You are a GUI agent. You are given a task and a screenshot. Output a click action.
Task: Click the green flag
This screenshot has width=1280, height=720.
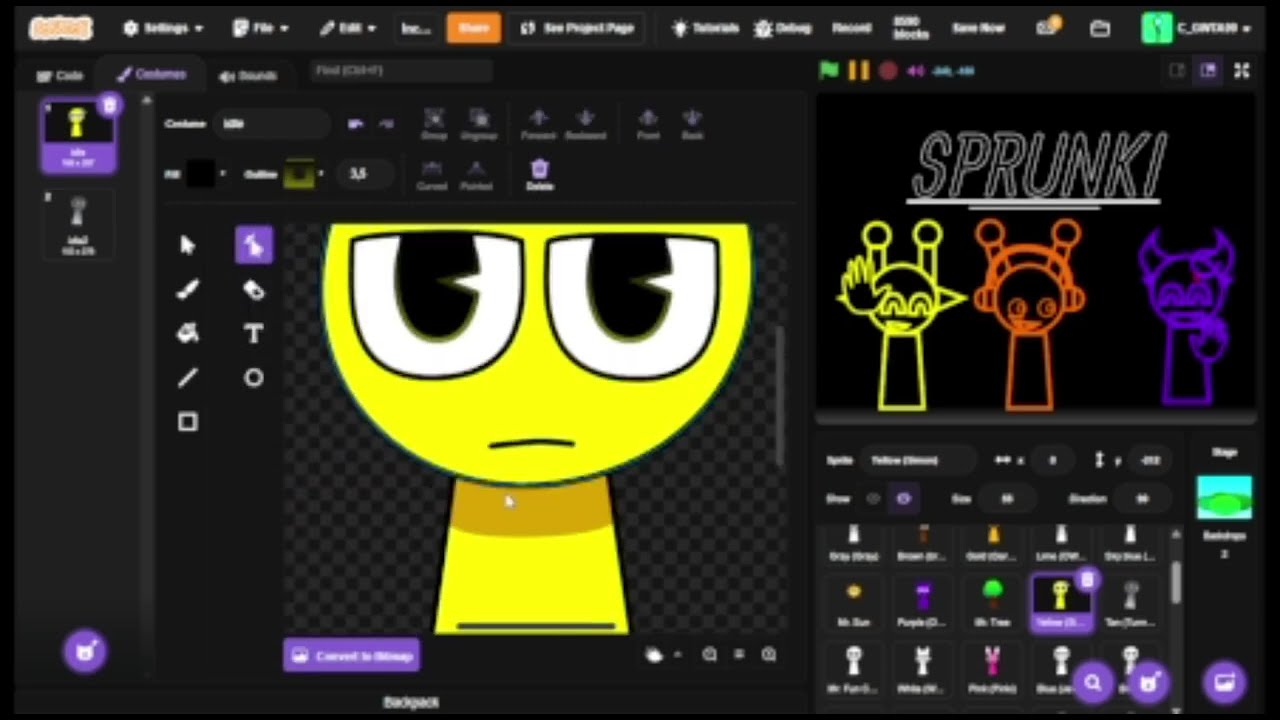pos(829,70)
